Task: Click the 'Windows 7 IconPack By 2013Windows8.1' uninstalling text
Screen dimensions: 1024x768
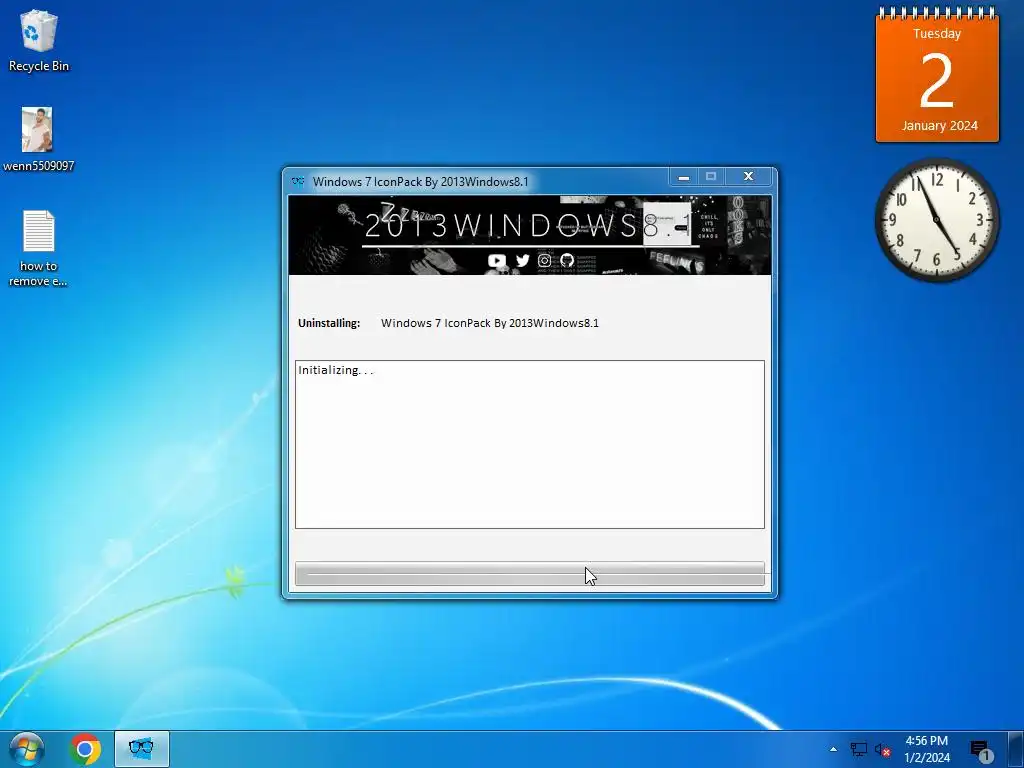Action: [490, 323]
